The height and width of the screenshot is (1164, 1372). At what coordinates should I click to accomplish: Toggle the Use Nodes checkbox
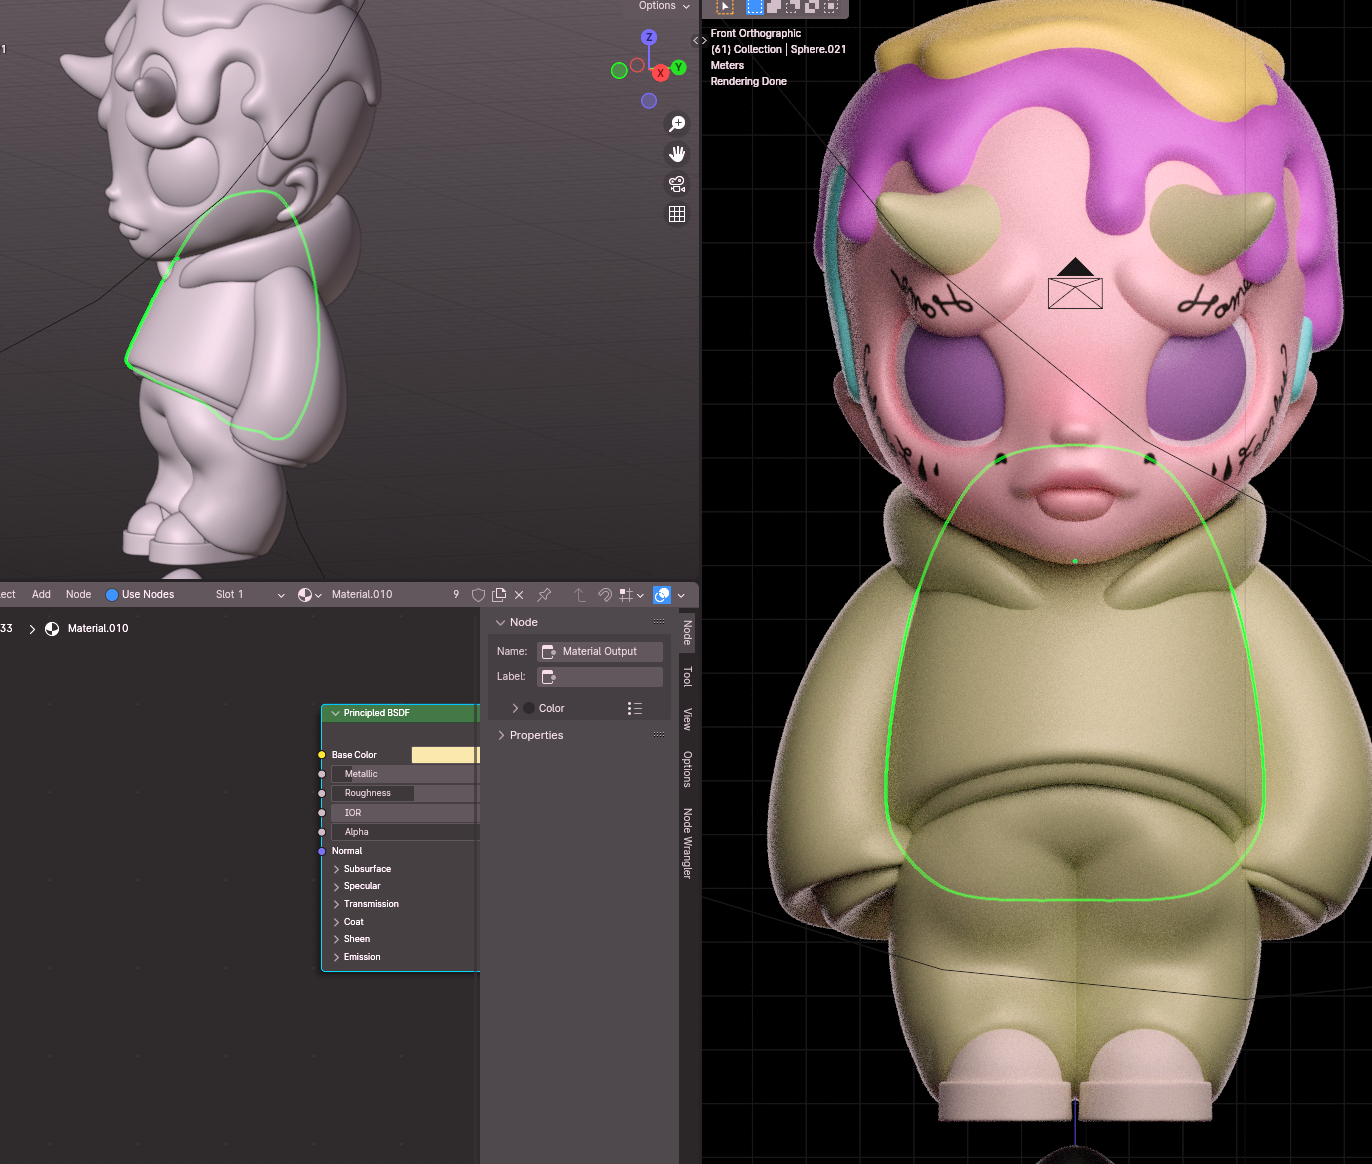point(112,595)
